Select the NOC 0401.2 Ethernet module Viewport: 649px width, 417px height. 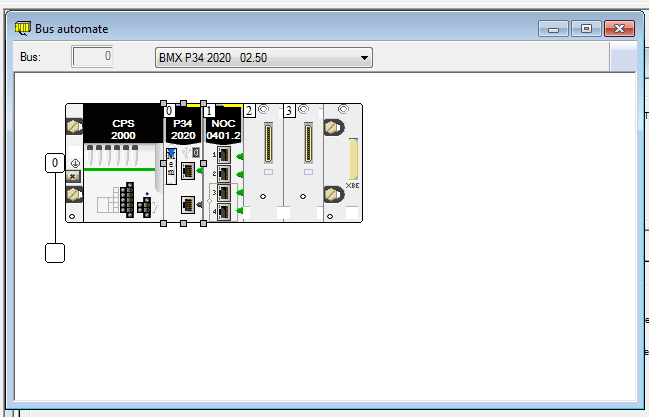(x=223, y=127)
